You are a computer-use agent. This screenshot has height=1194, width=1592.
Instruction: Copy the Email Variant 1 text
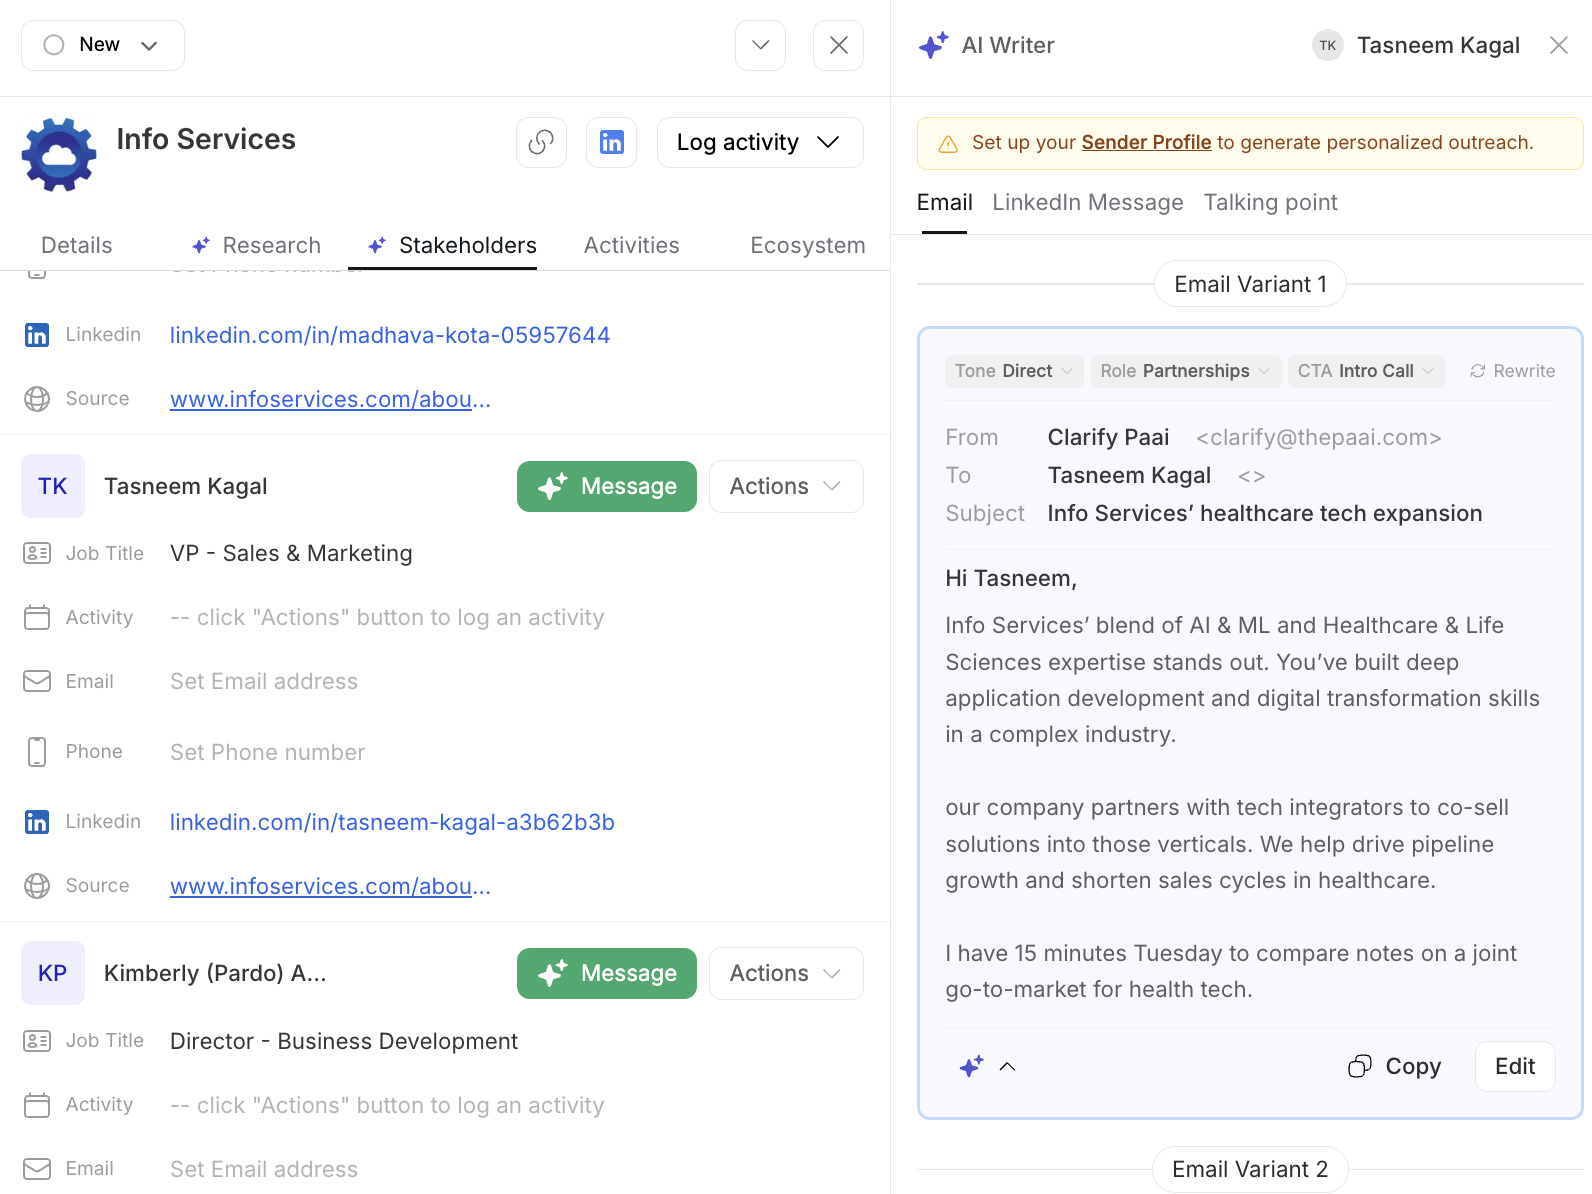pyautogui.click(x=1395, y=1066)
